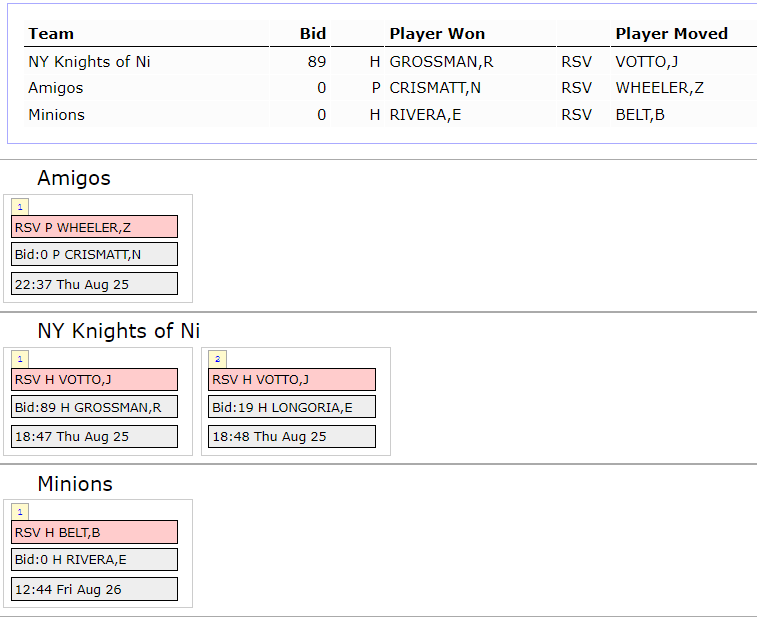Click the Minions section heading
The height and width of the screenshot is (623, 757).
click(x=75, y=484)
